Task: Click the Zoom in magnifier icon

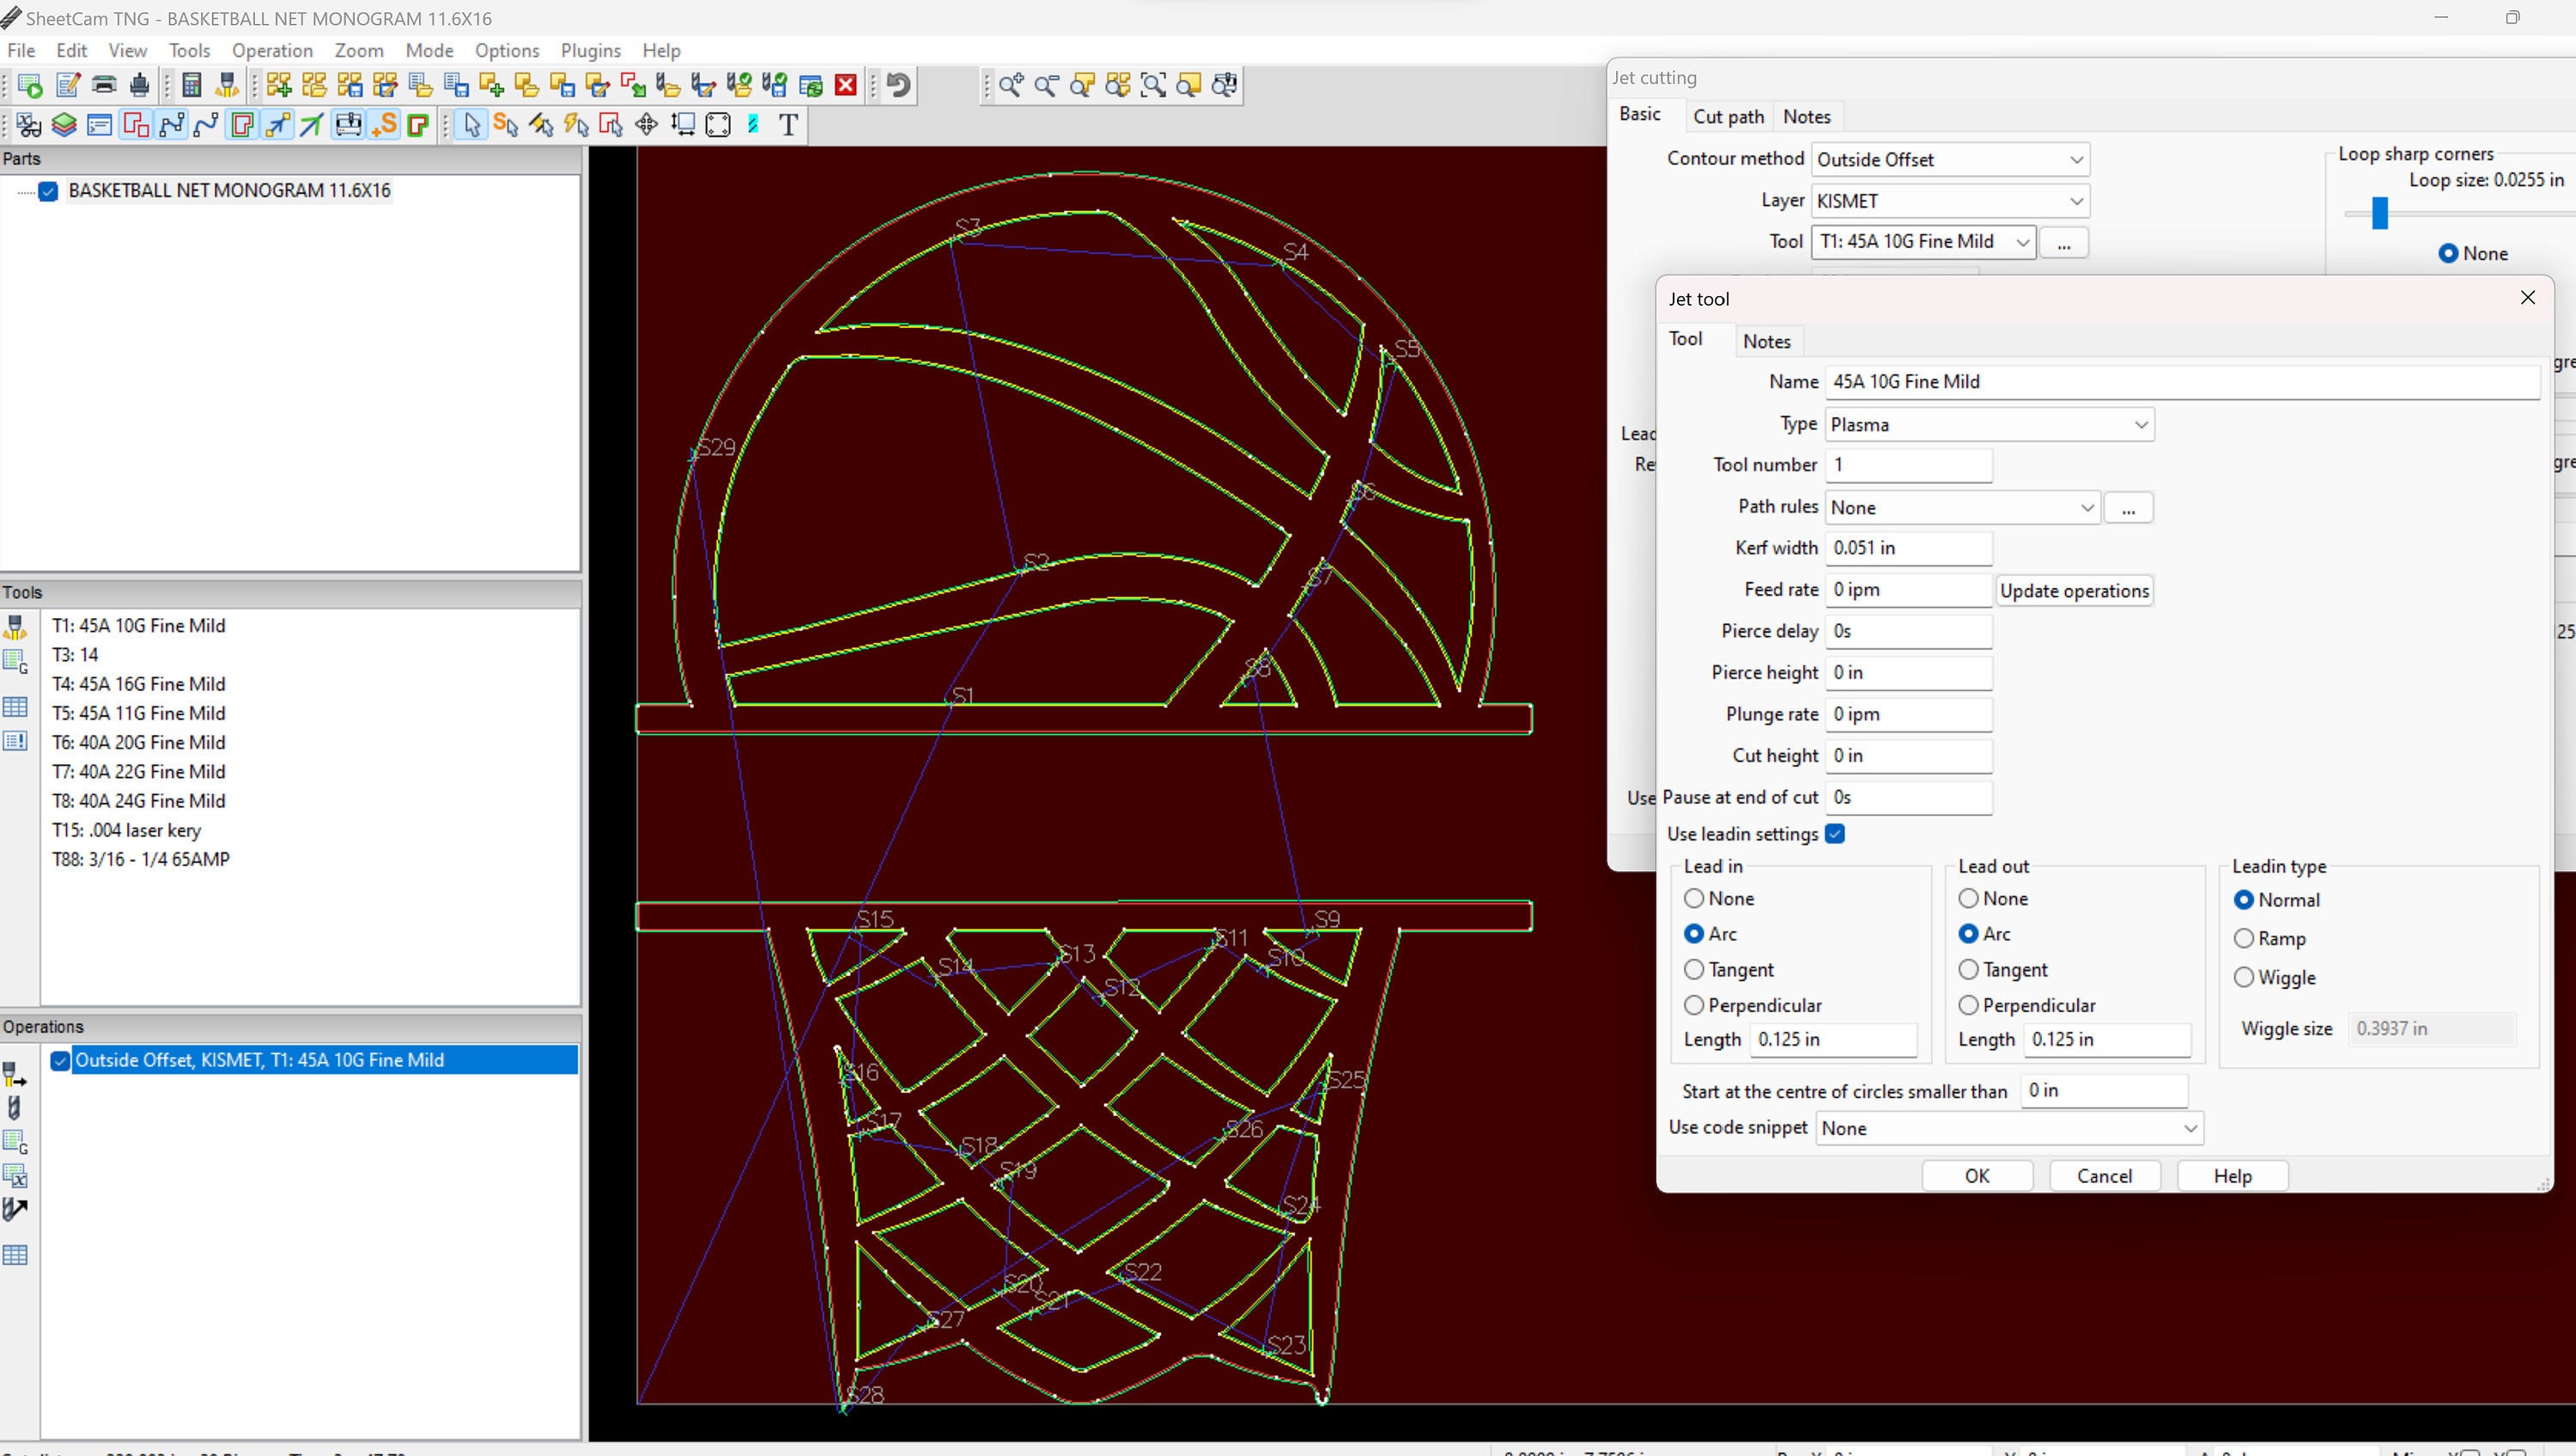Action: click(x=1010, y=85)
